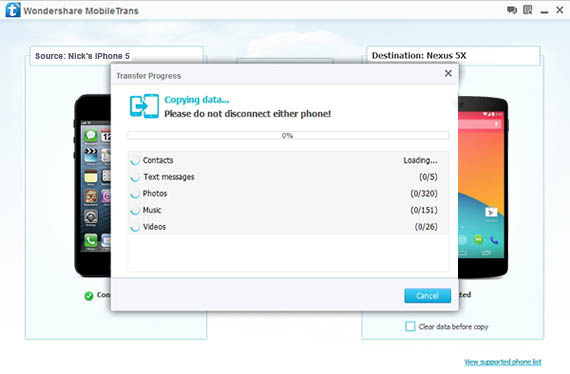Screen dimensions: 570x374
Task: Select the Music row label
Action: pos(152,210)
